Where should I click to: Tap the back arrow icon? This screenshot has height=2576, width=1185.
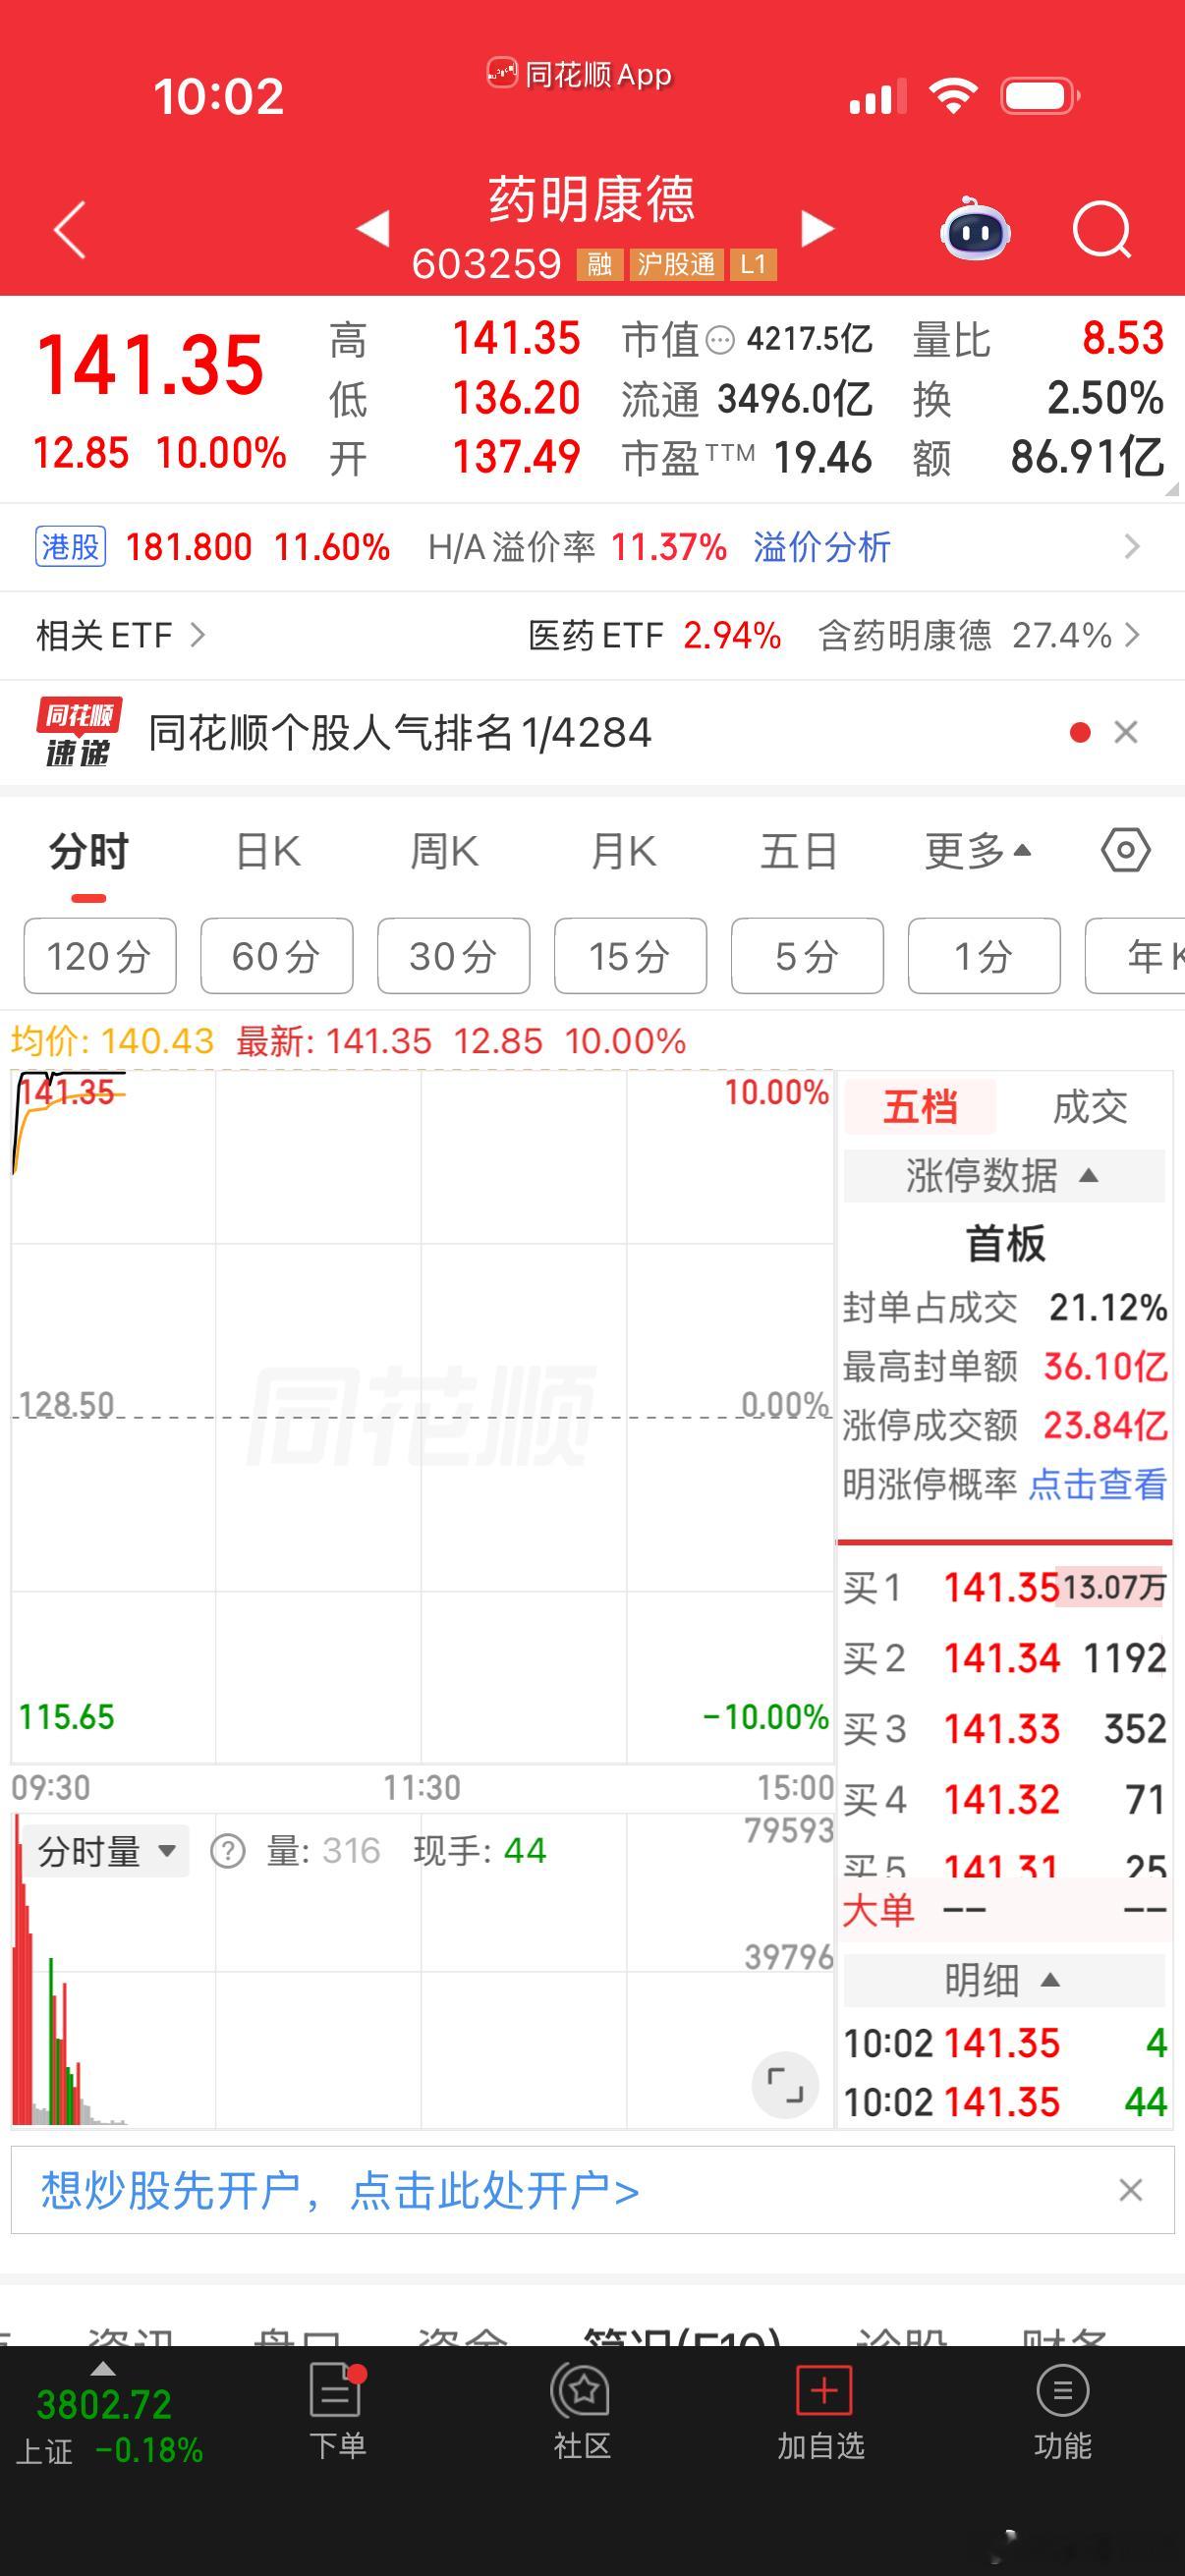tap(69, 229)
